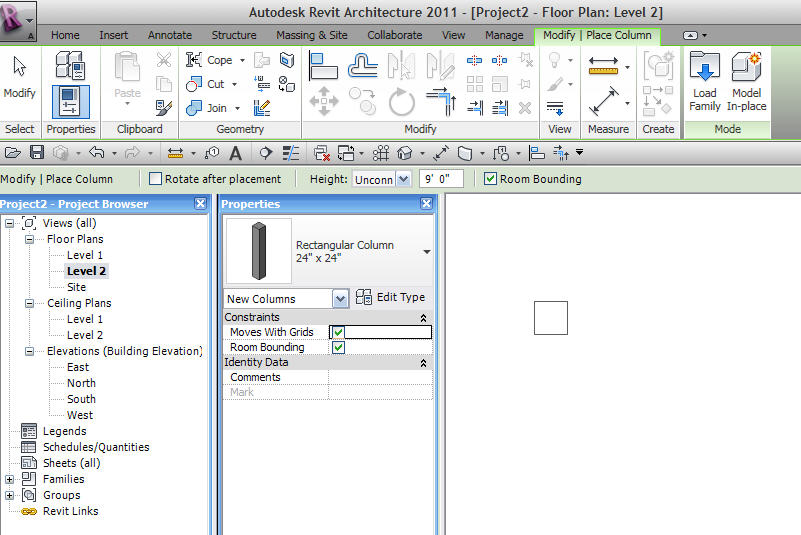The width and height of the screenshot is (801, 535).
Task: Enable Rotate after placement checkbox
Action: (x=155, y=179)
